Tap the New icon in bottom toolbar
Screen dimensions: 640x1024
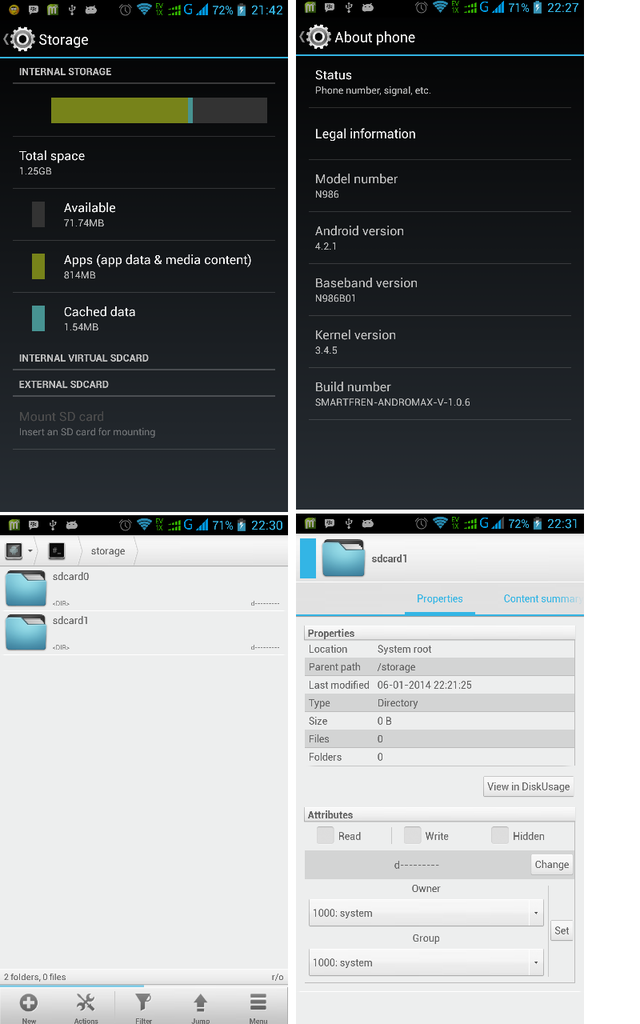pyautogui.click(x=29, y=1002)
